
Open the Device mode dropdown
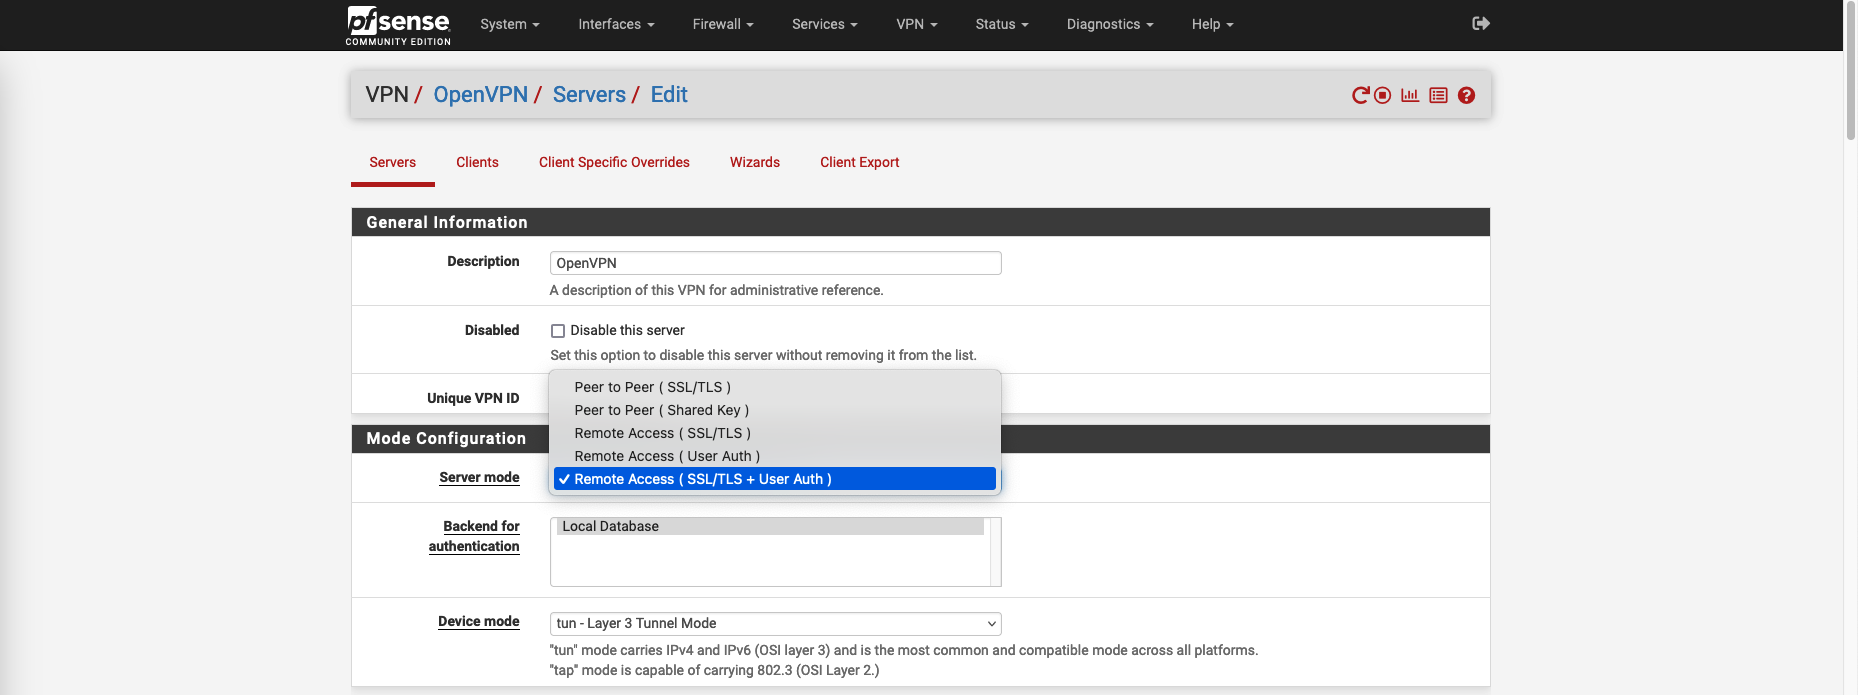(775, 623)
